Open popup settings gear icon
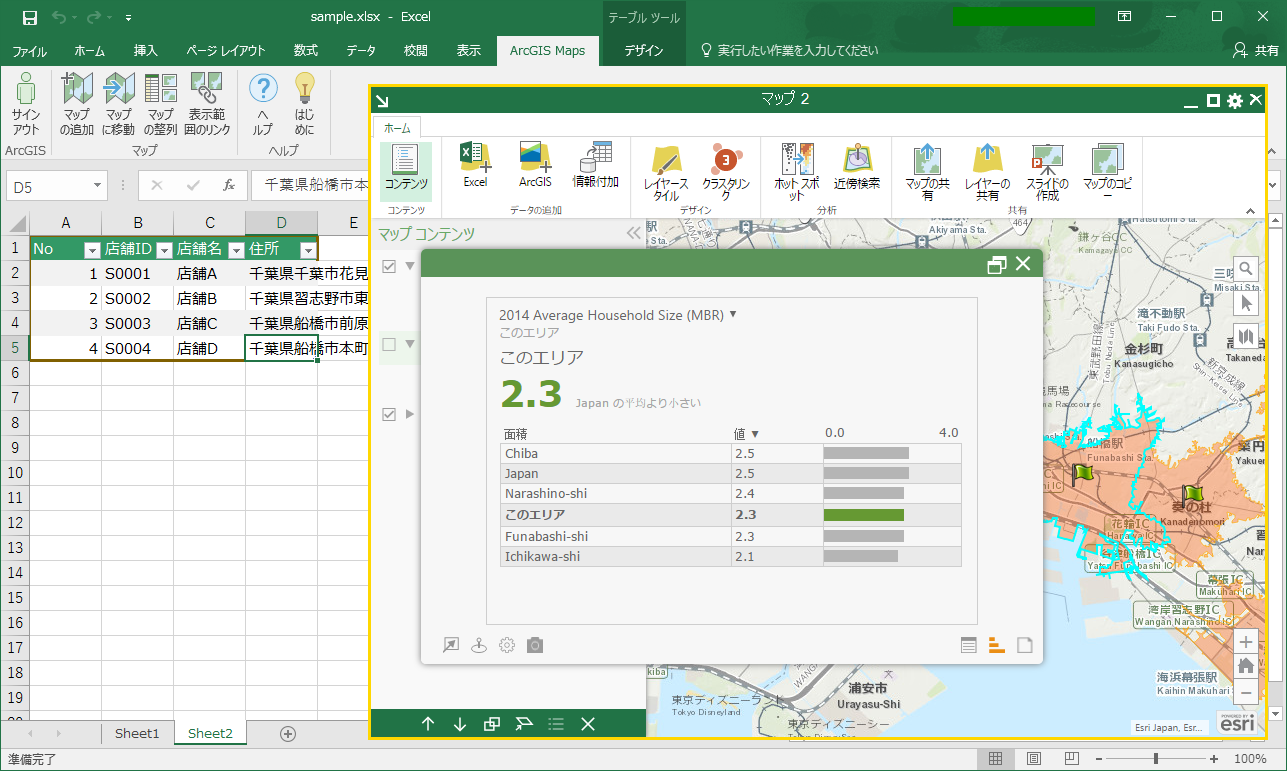The height and width of the screenshot is (771, 1287). [507, 645]
